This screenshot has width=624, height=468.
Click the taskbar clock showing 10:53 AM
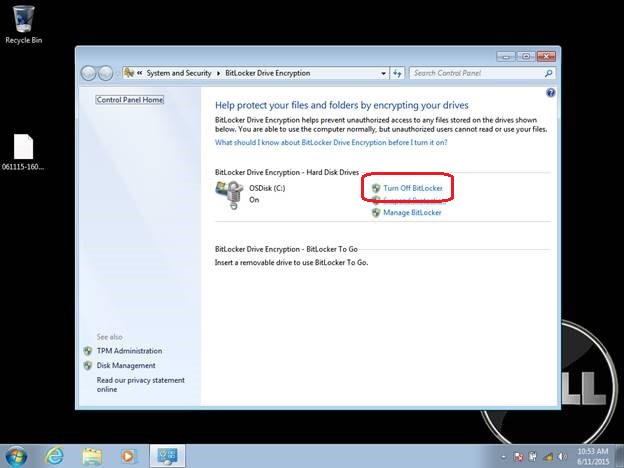tap(593, 456)
